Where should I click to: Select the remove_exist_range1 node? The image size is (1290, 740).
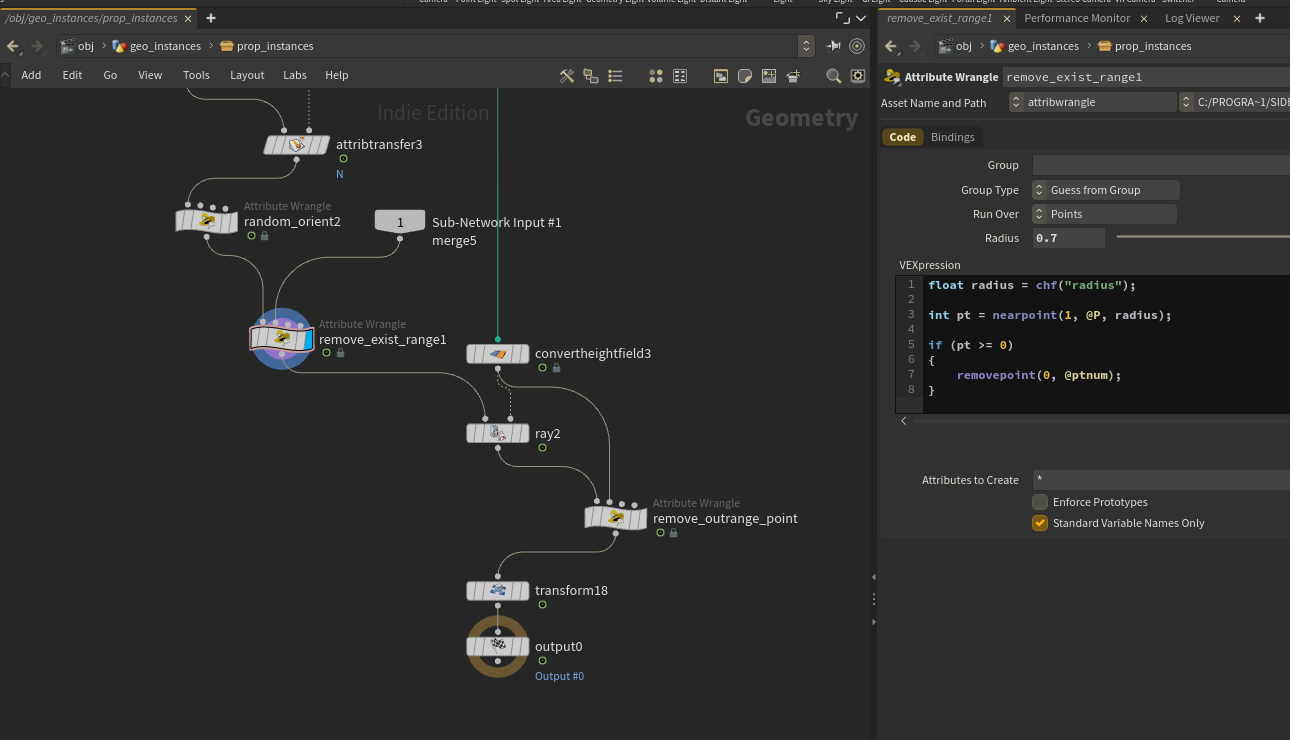[x=282, y=339]
